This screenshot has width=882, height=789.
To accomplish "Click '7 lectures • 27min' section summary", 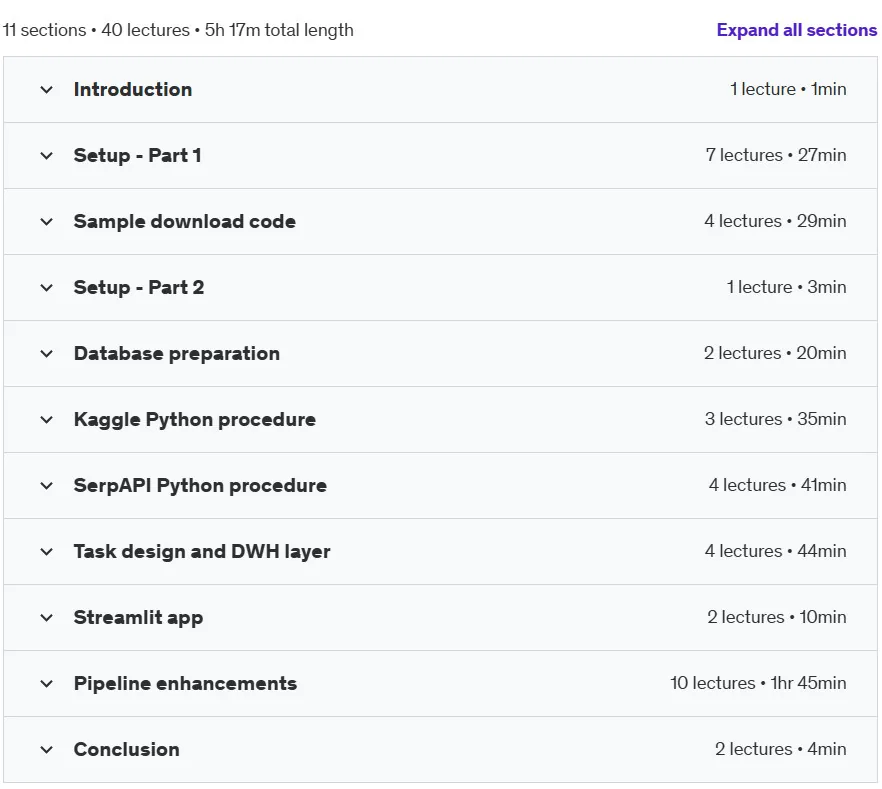I will [776, 155].
